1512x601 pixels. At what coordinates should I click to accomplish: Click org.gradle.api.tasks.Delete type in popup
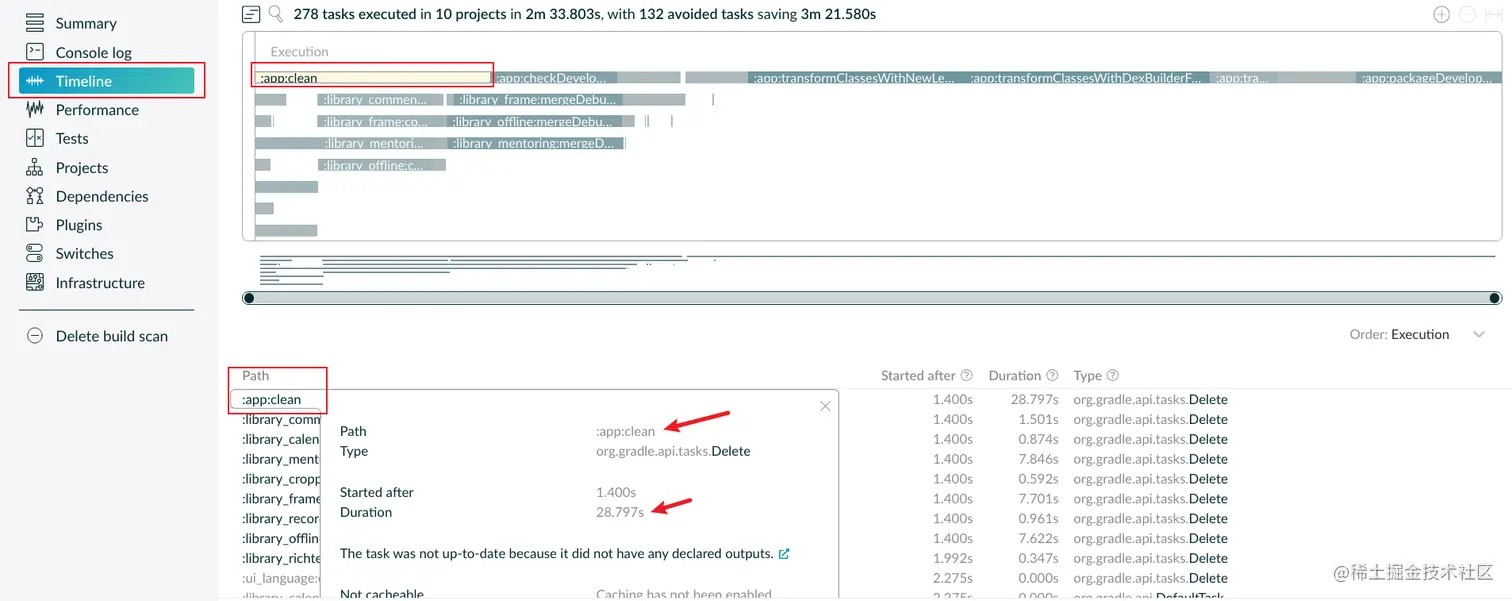tap(673, 451)
